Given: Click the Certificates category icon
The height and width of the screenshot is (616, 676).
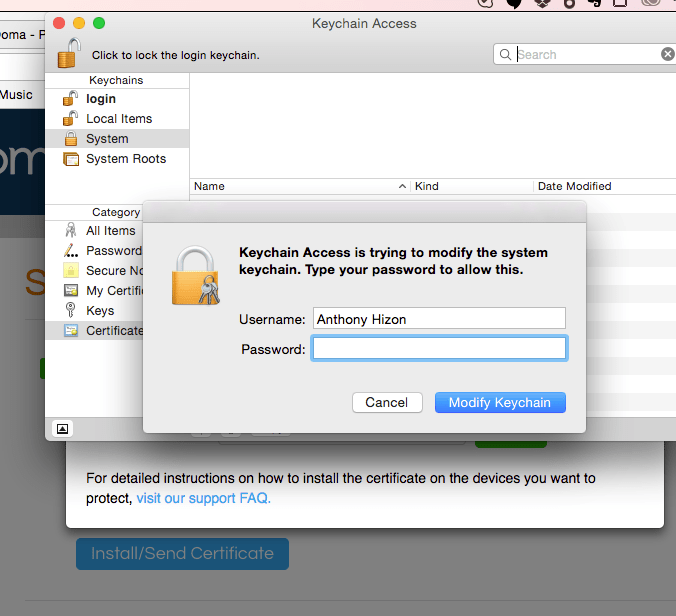Looking at the screenshot, I should 71,330.
